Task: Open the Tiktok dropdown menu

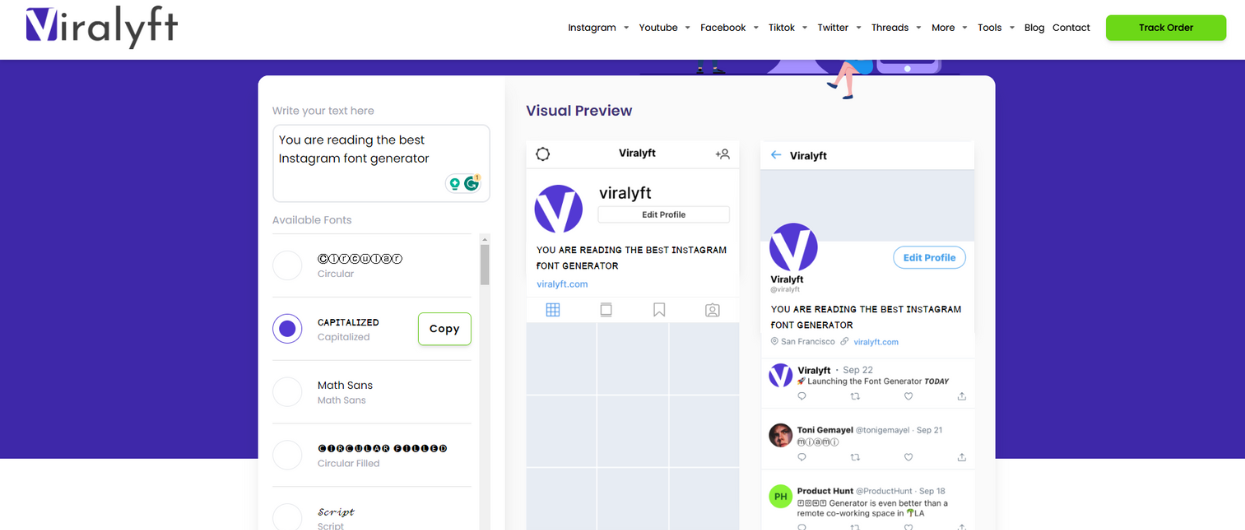Action: 787,28
